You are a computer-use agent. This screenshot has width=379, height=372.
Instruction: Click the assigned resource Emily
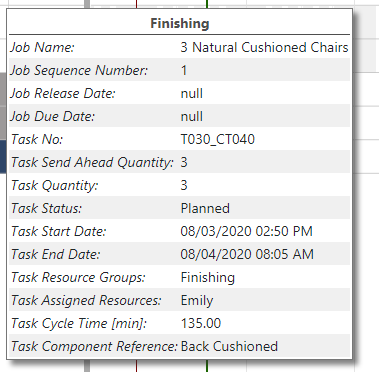pos(197,301)
